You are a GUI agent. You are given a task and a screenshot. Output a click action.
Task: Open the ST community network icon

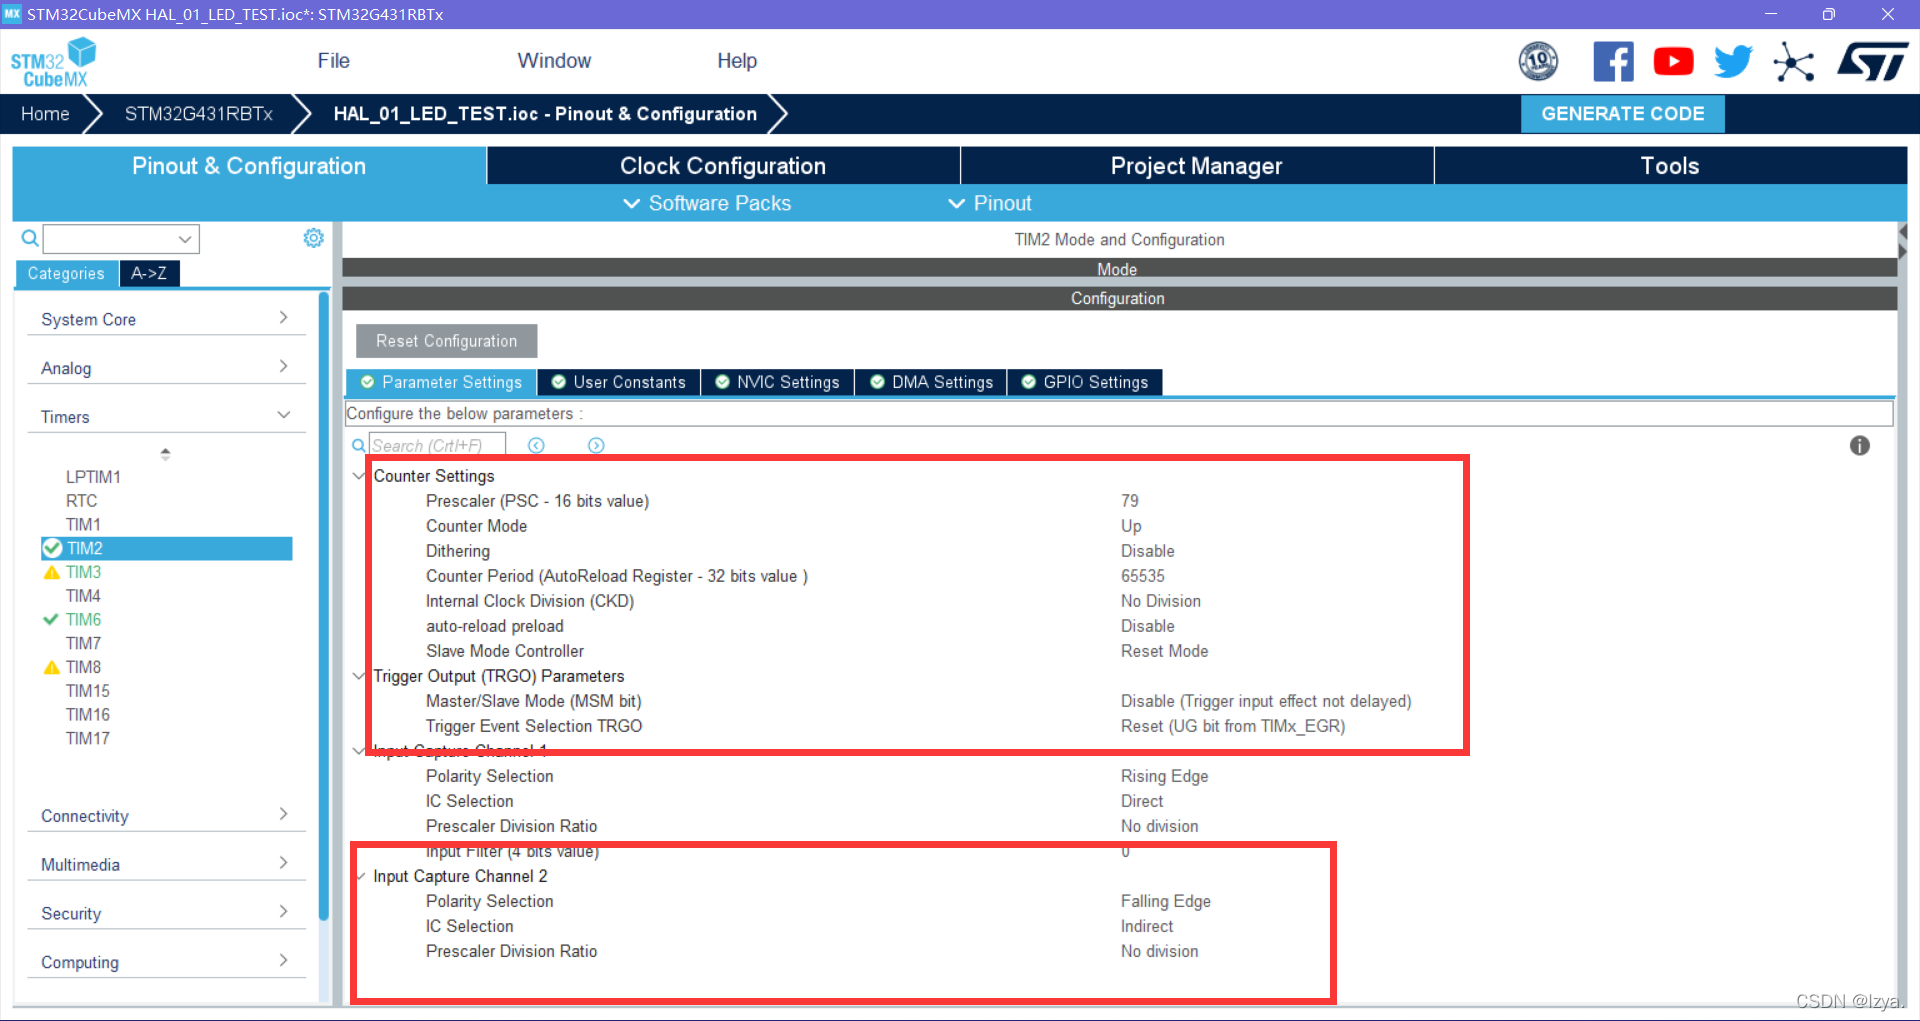coord(1793,62)
